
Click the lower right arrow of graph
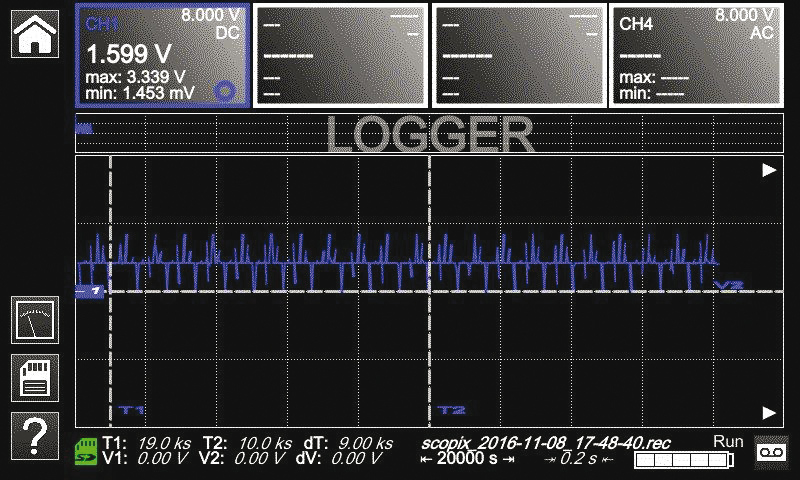(x=768, y=412)
